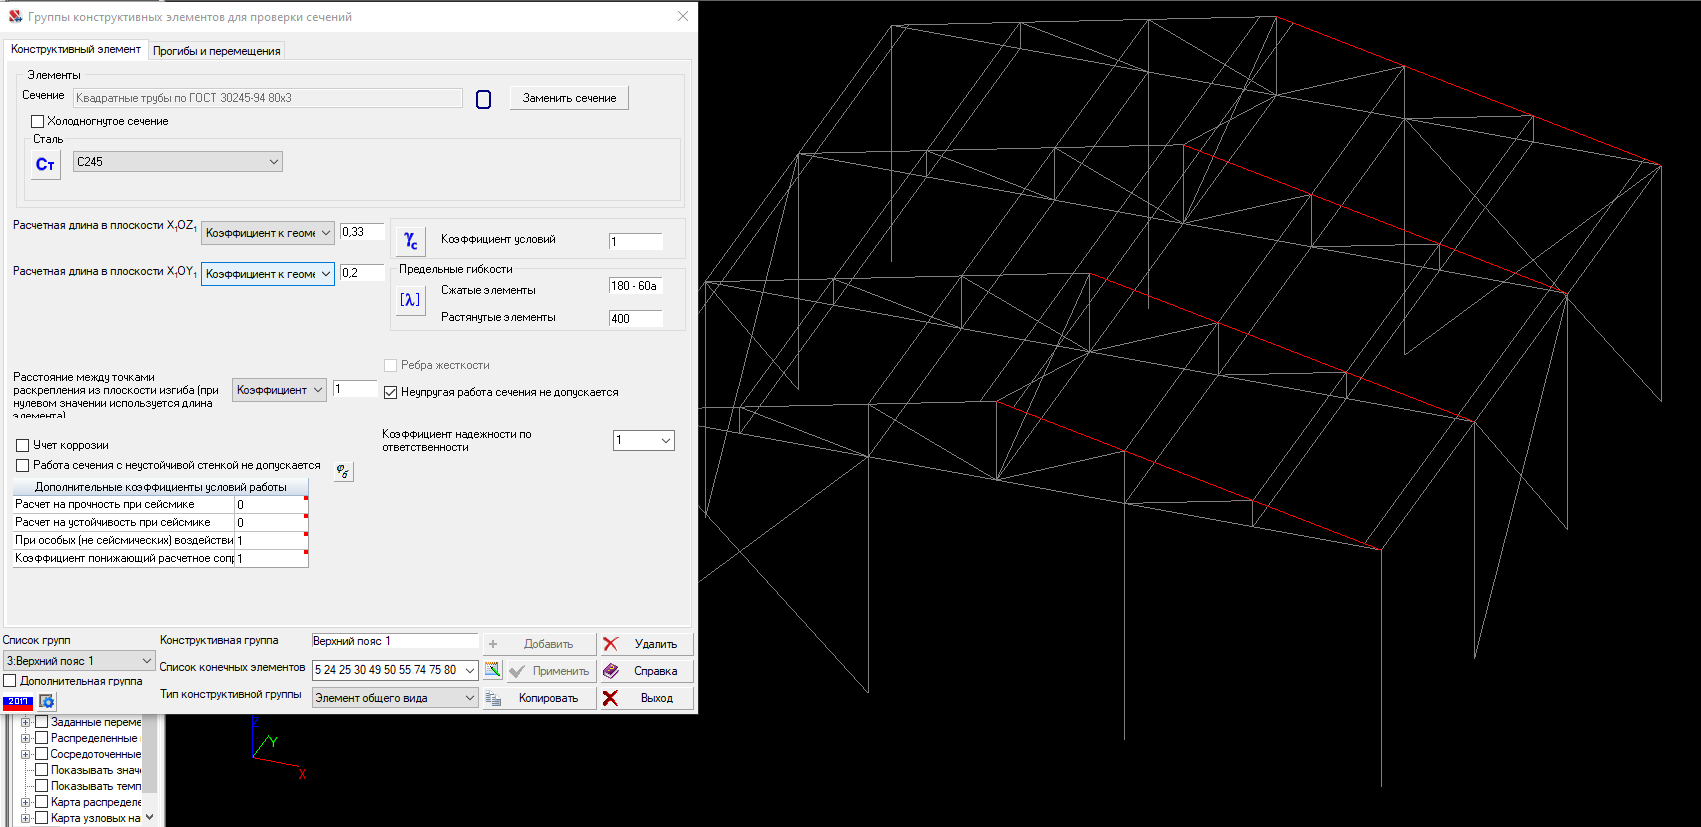Open the Тип конструктивной группы dropdown
Viewport: 1701px width, 827px height.
[x=395, y=698]
